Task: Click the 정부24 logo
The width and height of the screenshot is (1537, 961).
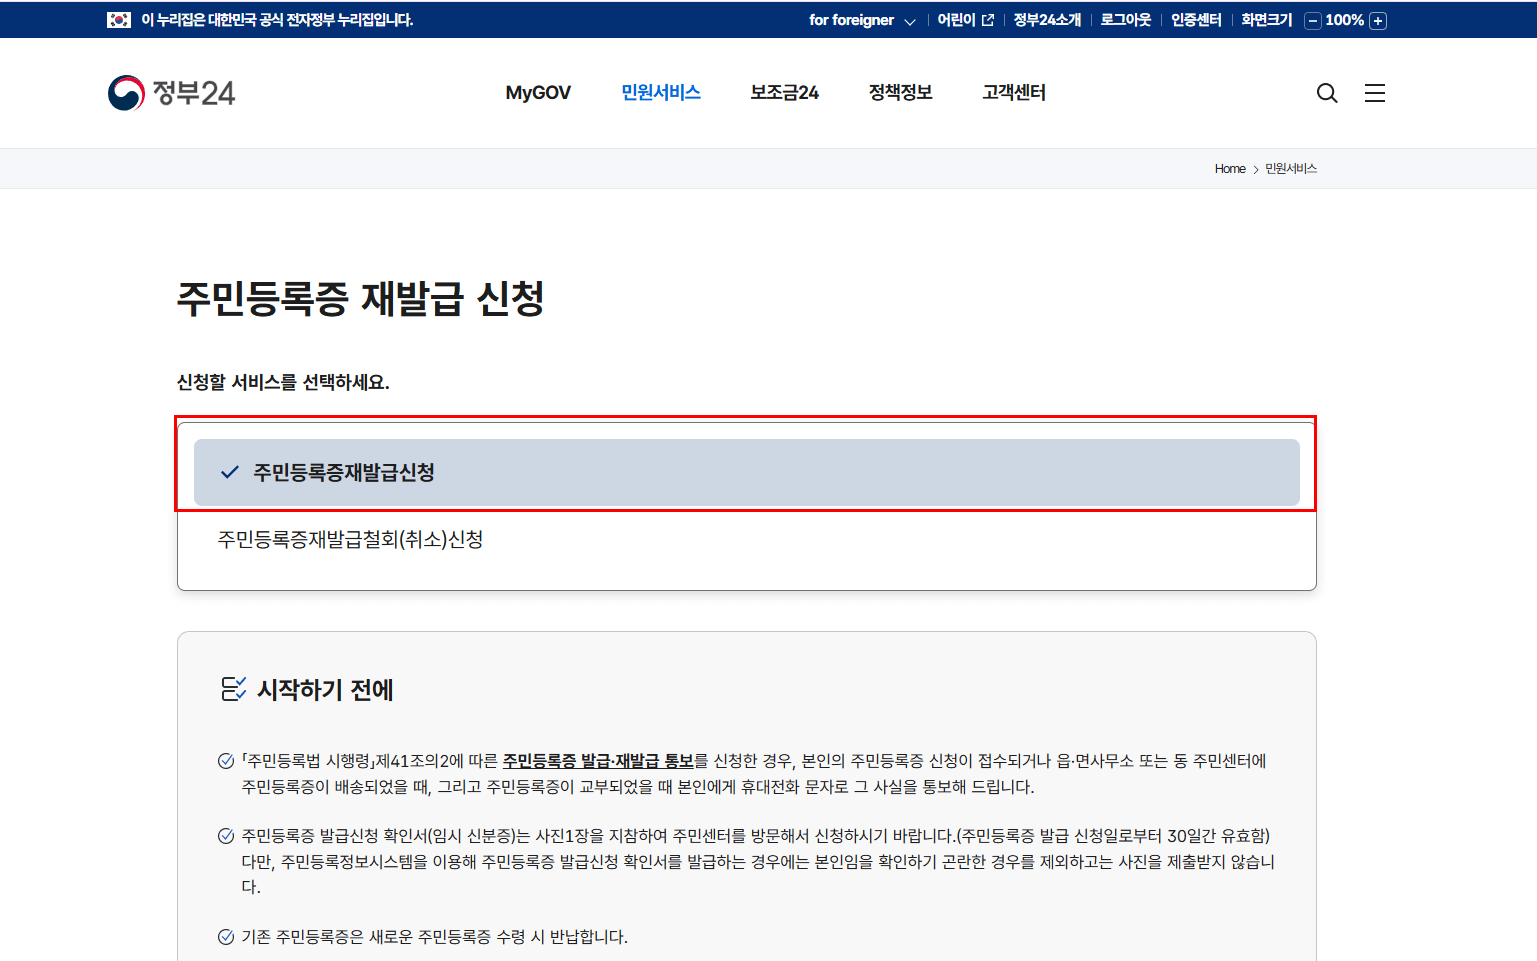Action: [171, 92]
